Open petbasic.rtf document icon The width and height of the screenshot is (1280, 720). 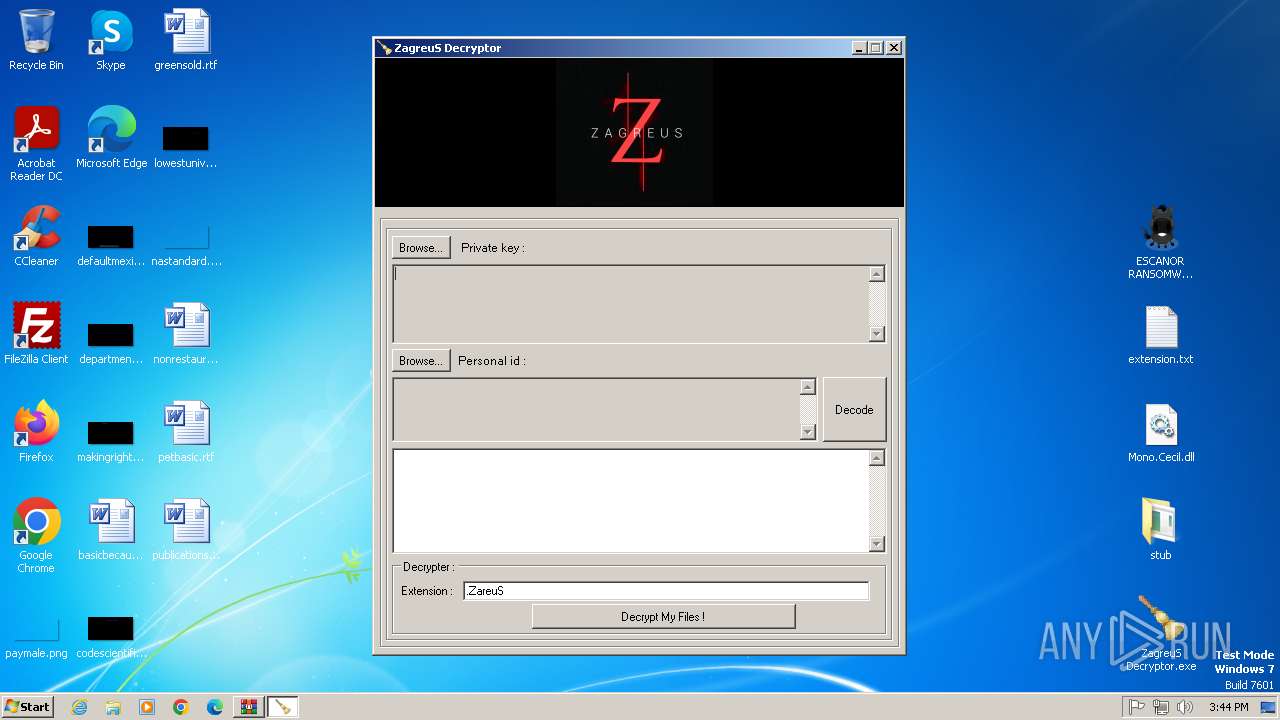pos(186,432)
